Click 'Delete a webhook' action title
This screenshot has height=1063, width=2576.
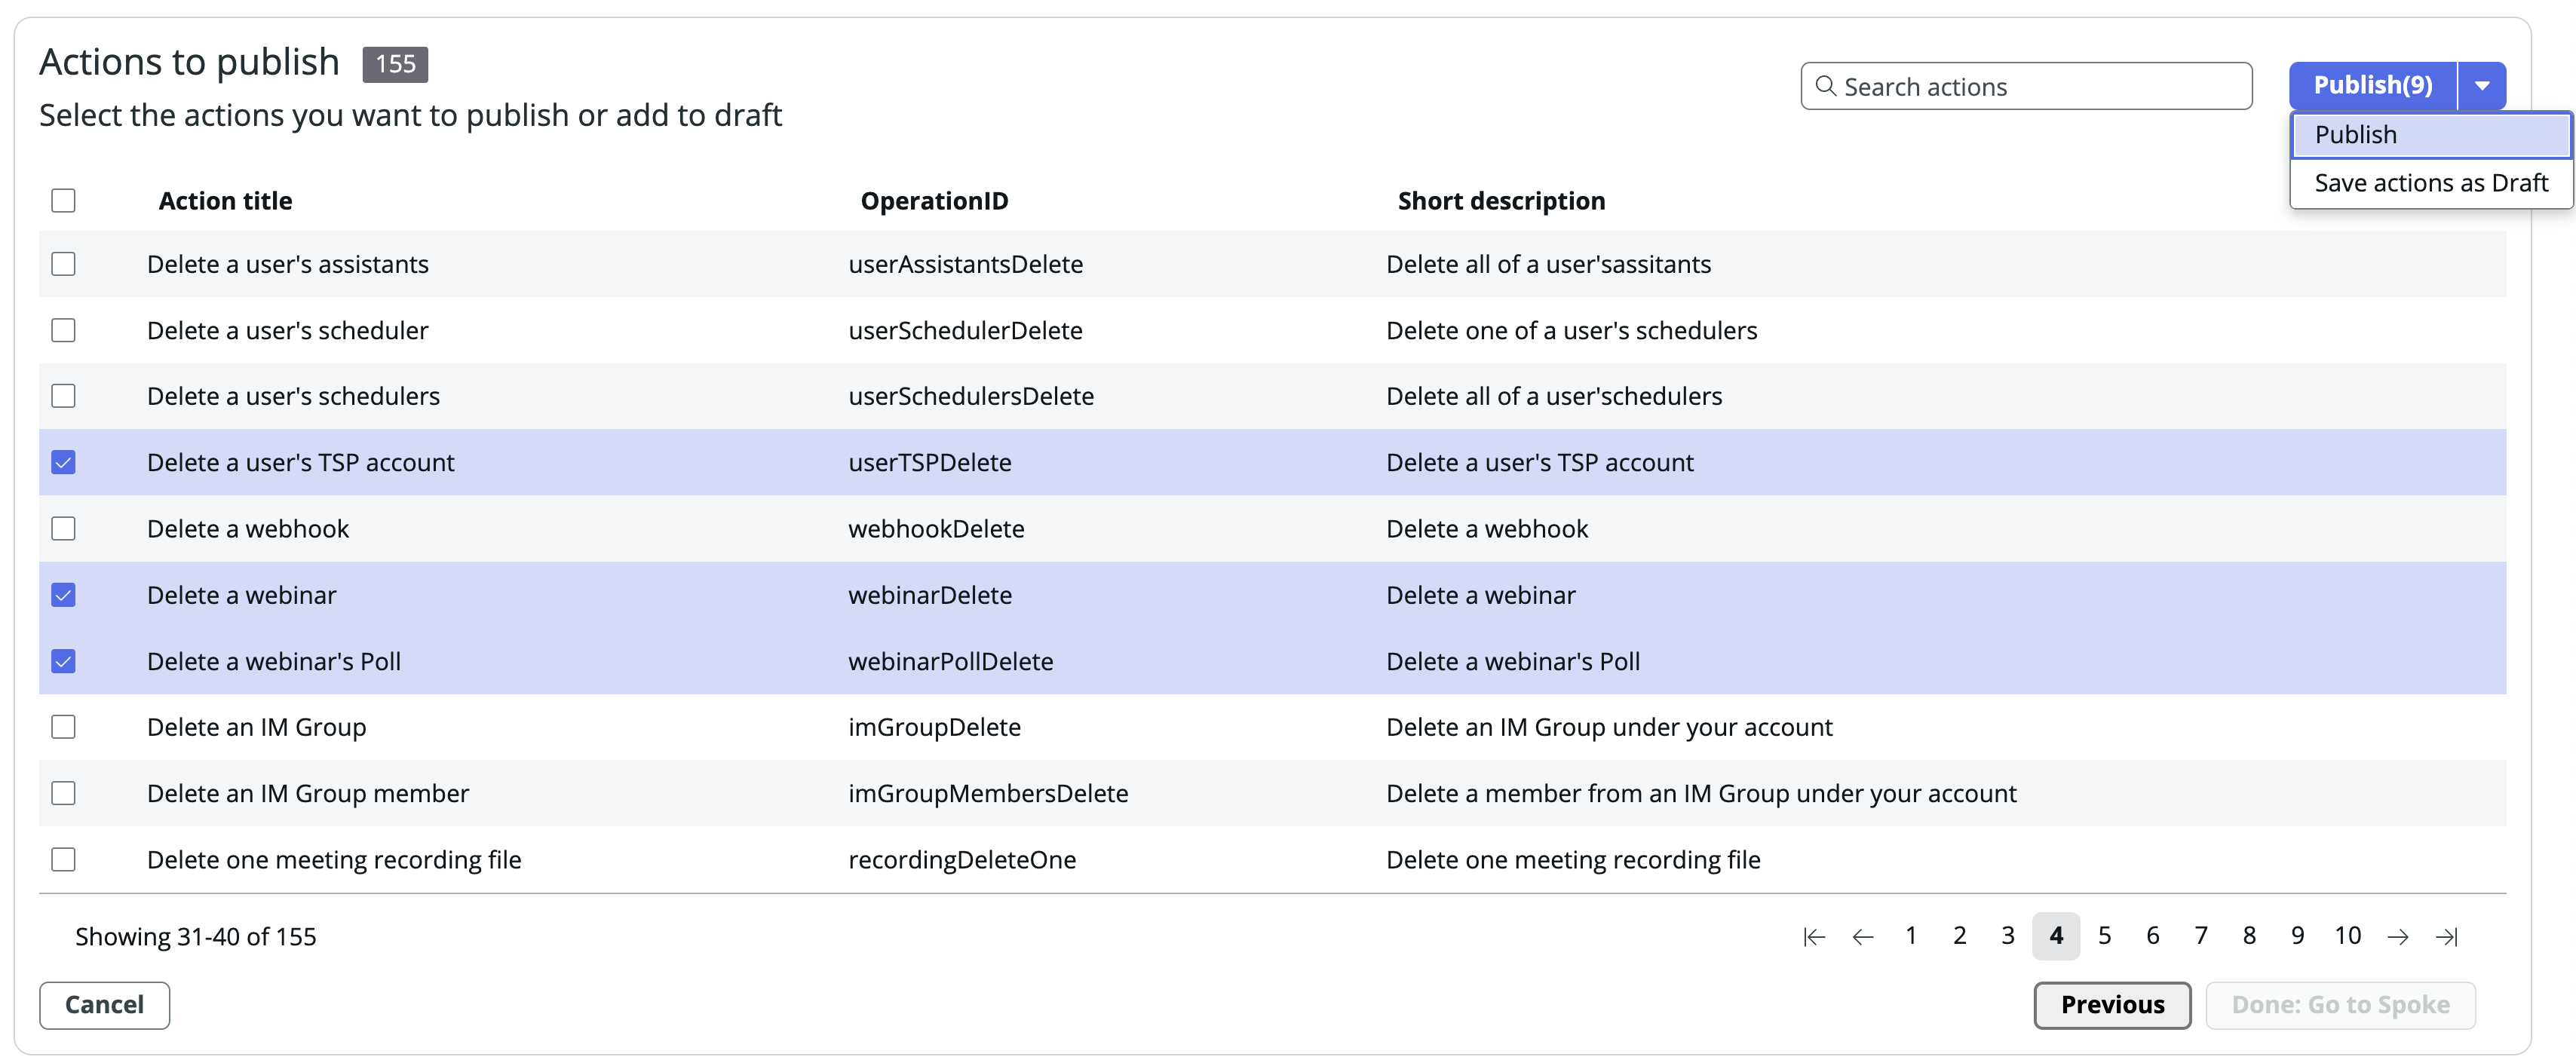(248, 528)
